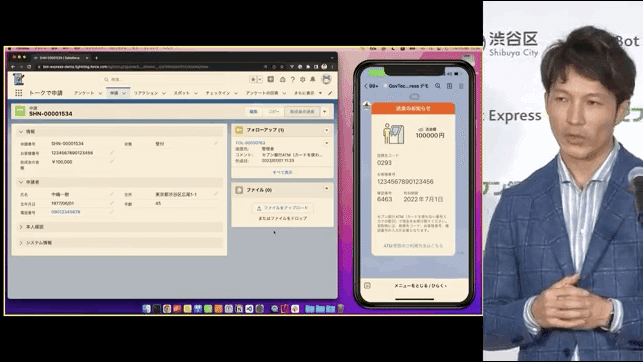Click the フォローアップ related list icon
Image resolution: width=643 pixels, height=362 pixels.
pyautogui.click(x=239, y=130)
